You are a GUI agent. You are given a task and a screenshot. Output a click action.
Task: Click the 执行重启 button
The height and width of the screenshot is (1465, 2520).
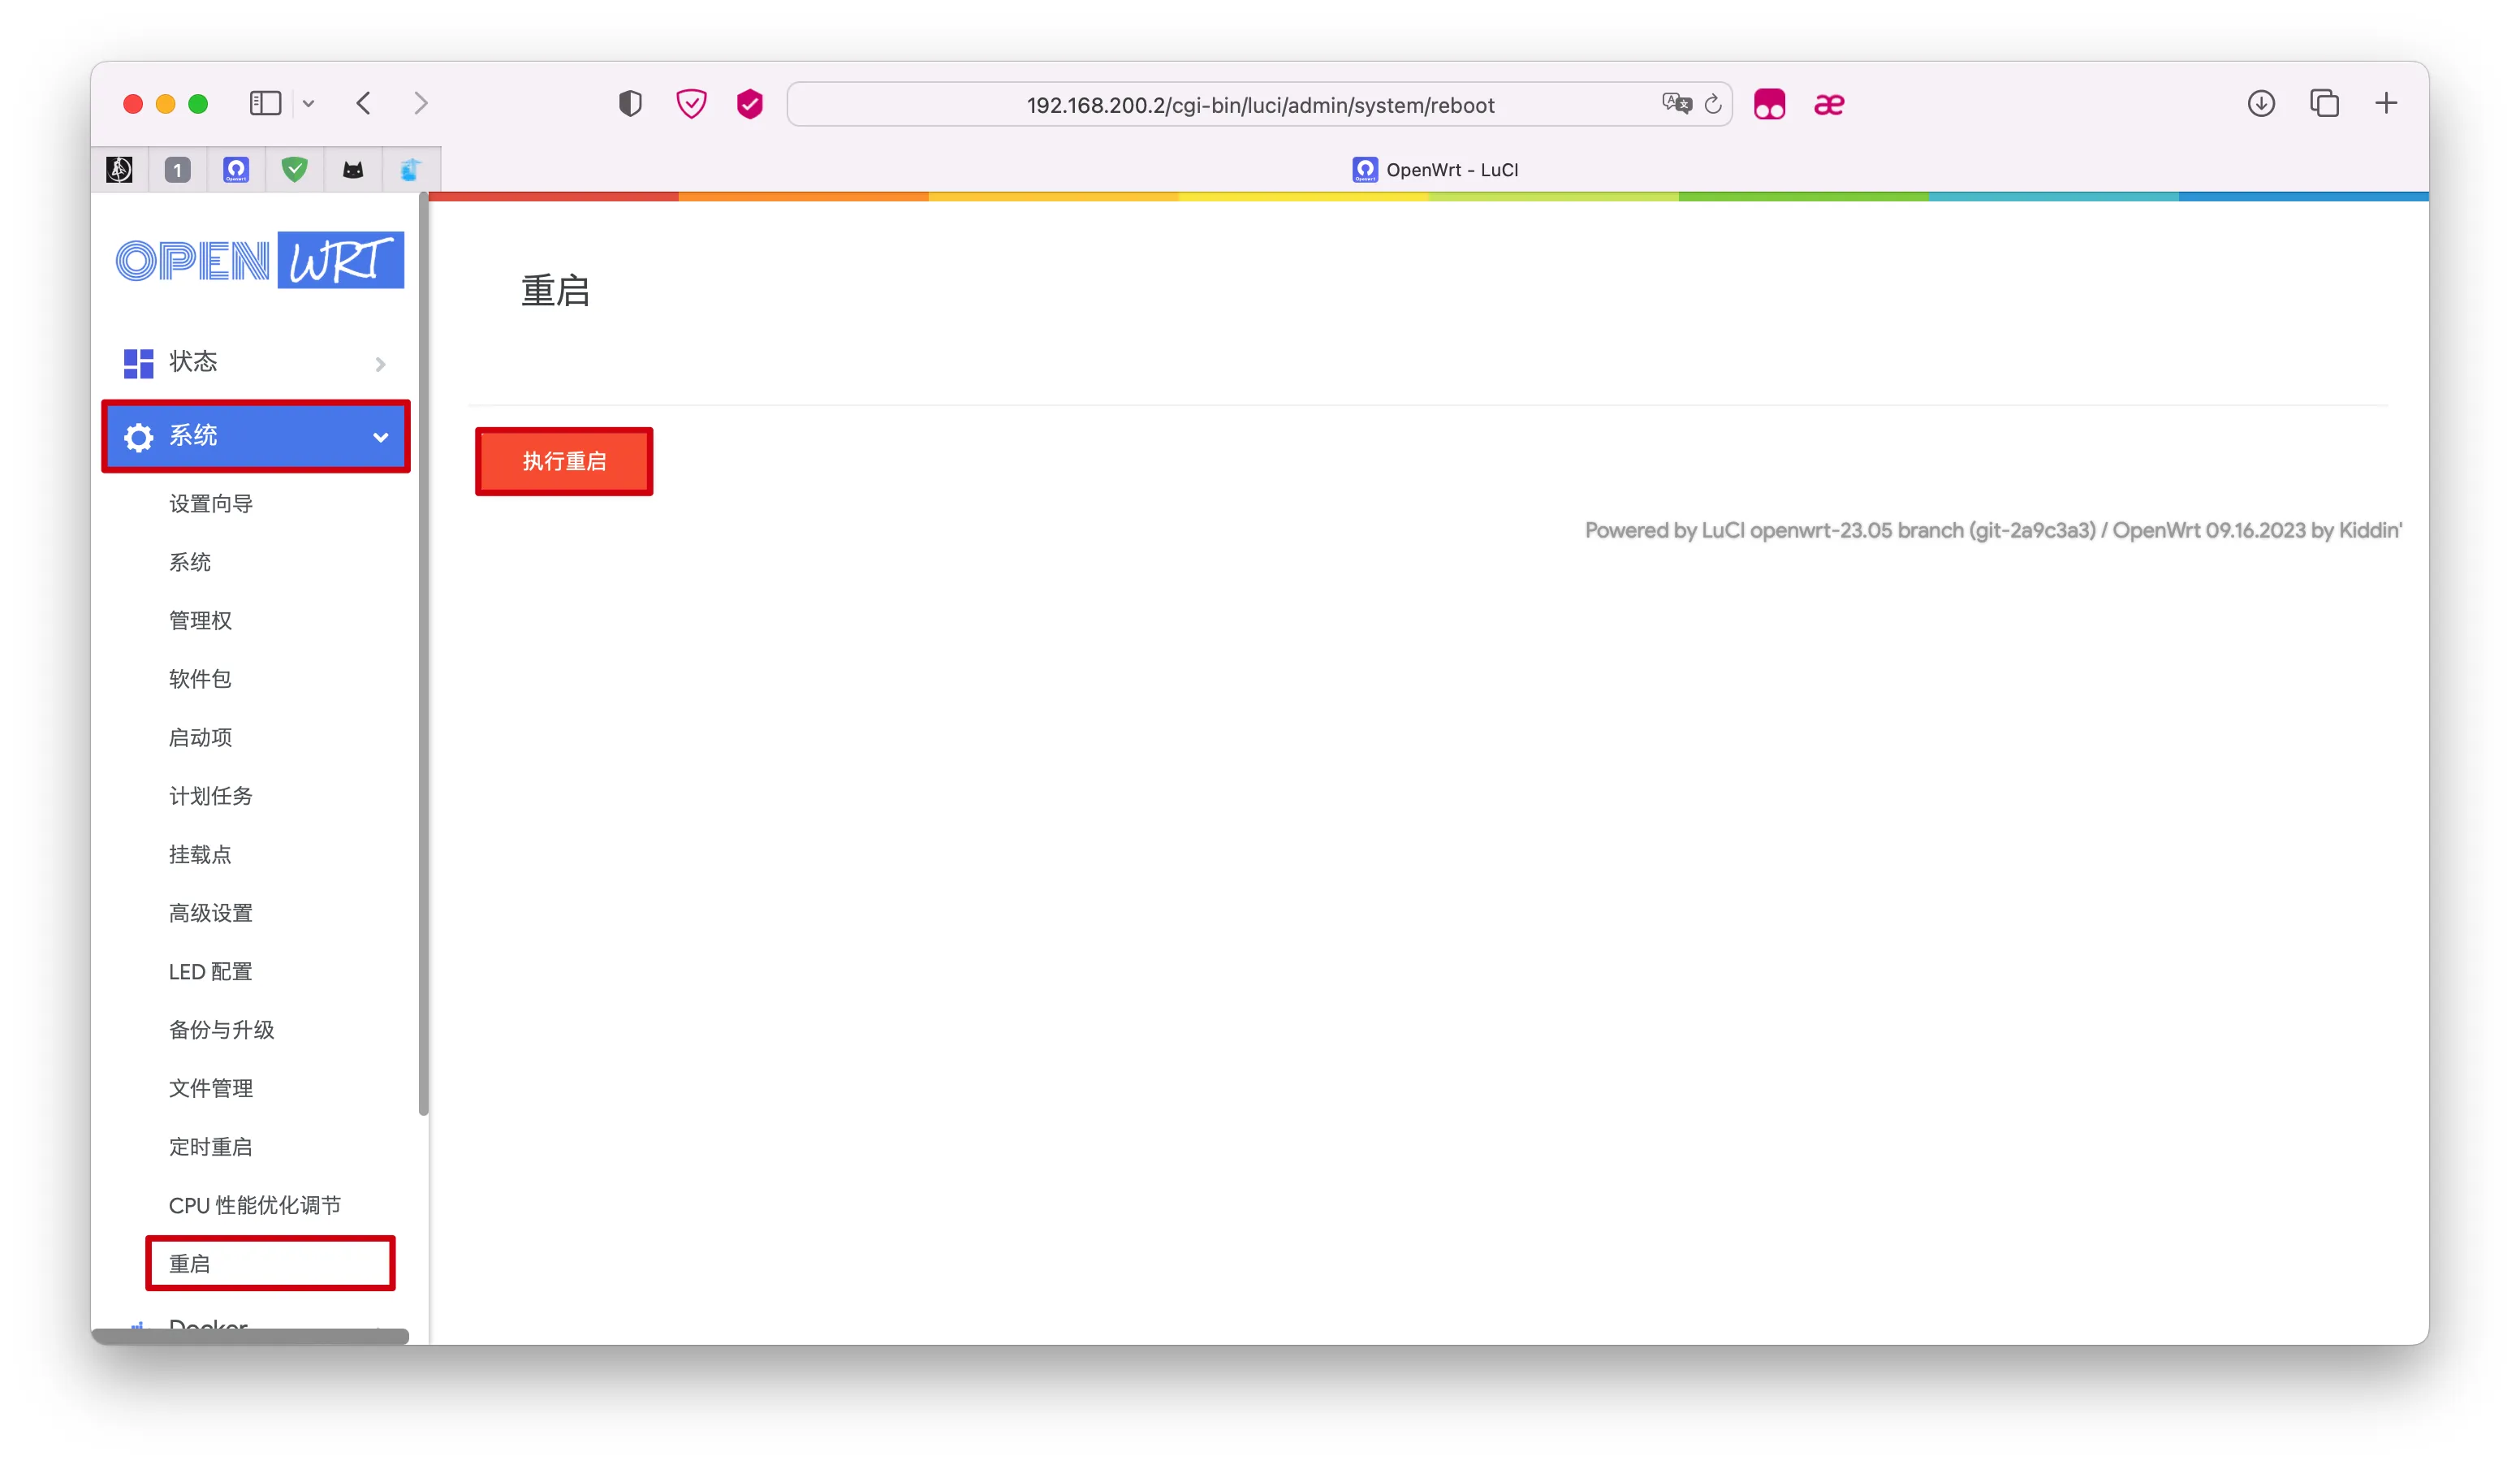tap(564, 461)
